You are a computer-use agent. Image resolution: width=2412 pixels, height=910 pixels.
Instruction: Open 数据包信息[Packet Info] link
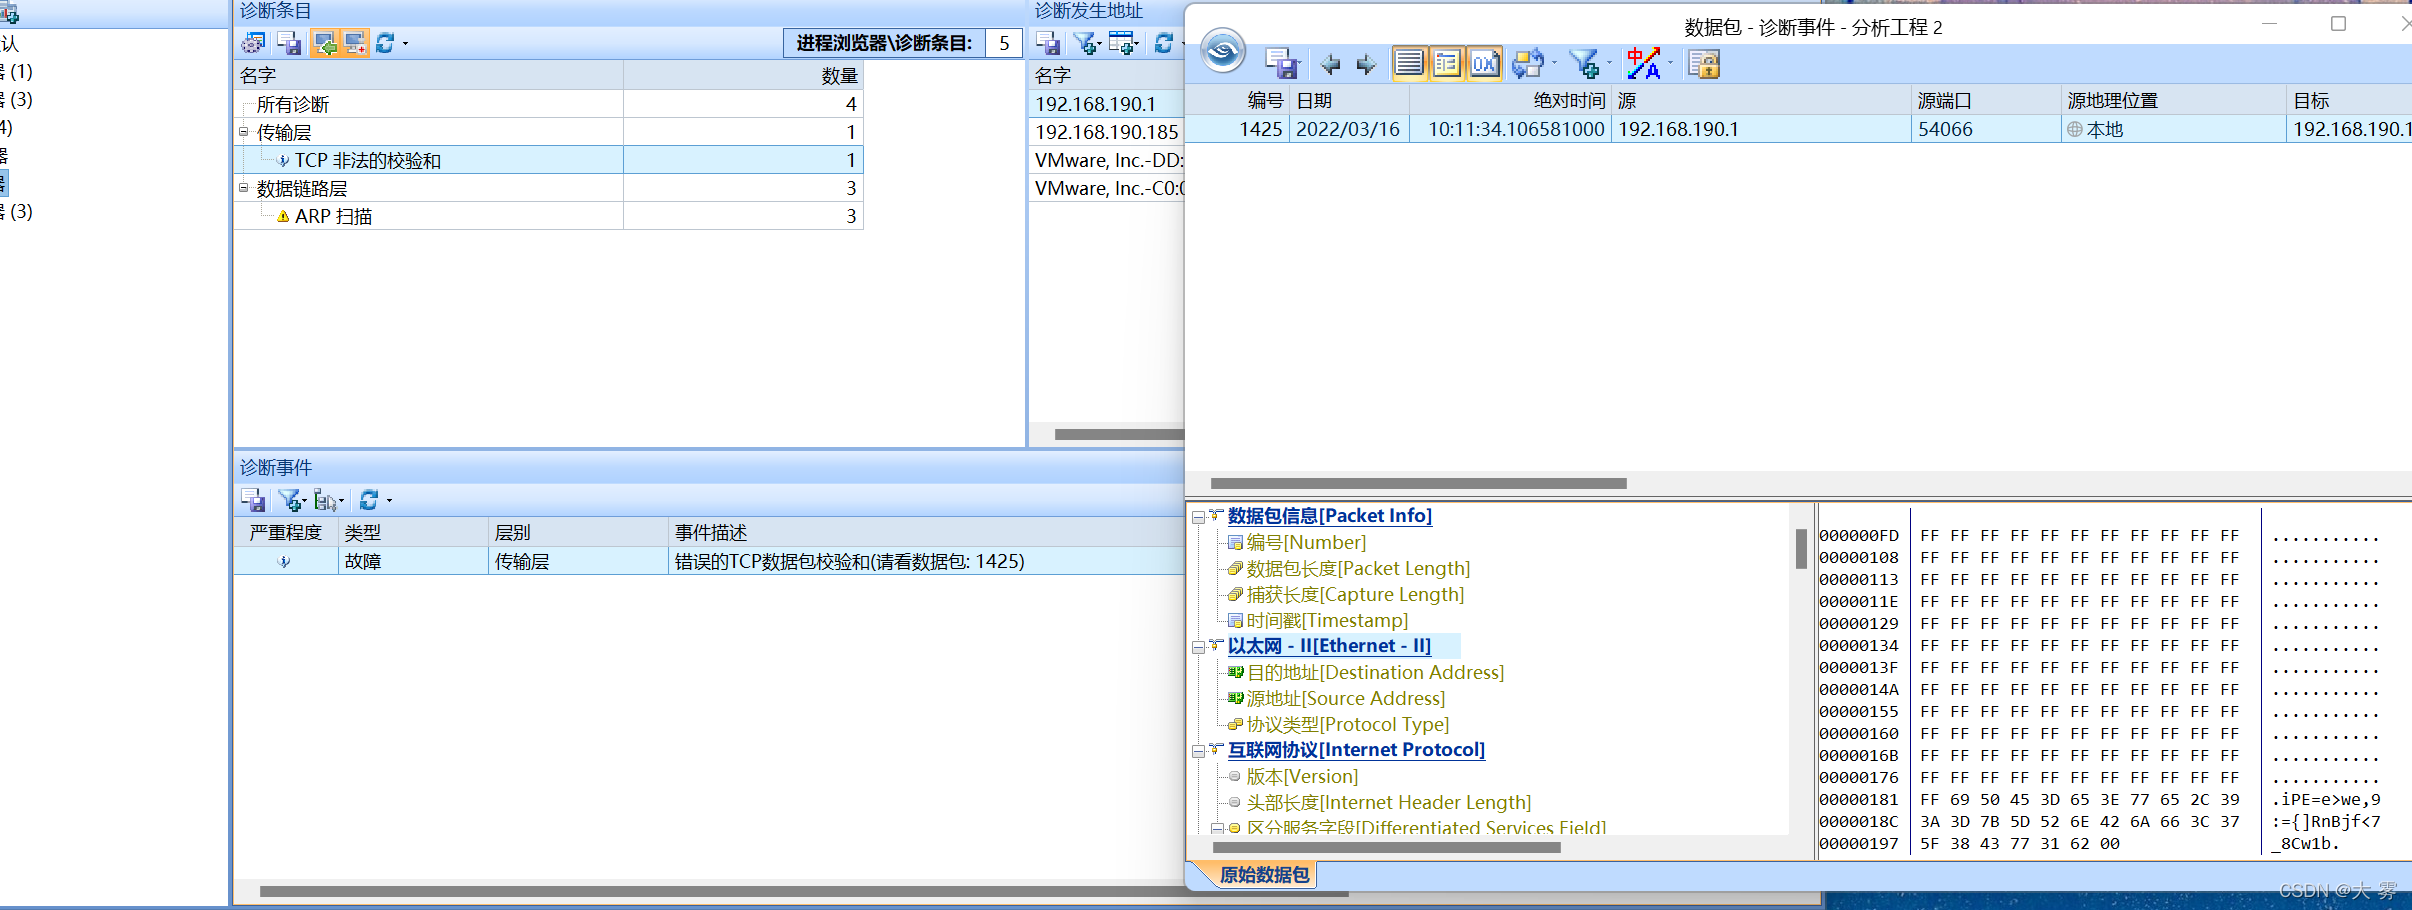tap(1330, 516)
